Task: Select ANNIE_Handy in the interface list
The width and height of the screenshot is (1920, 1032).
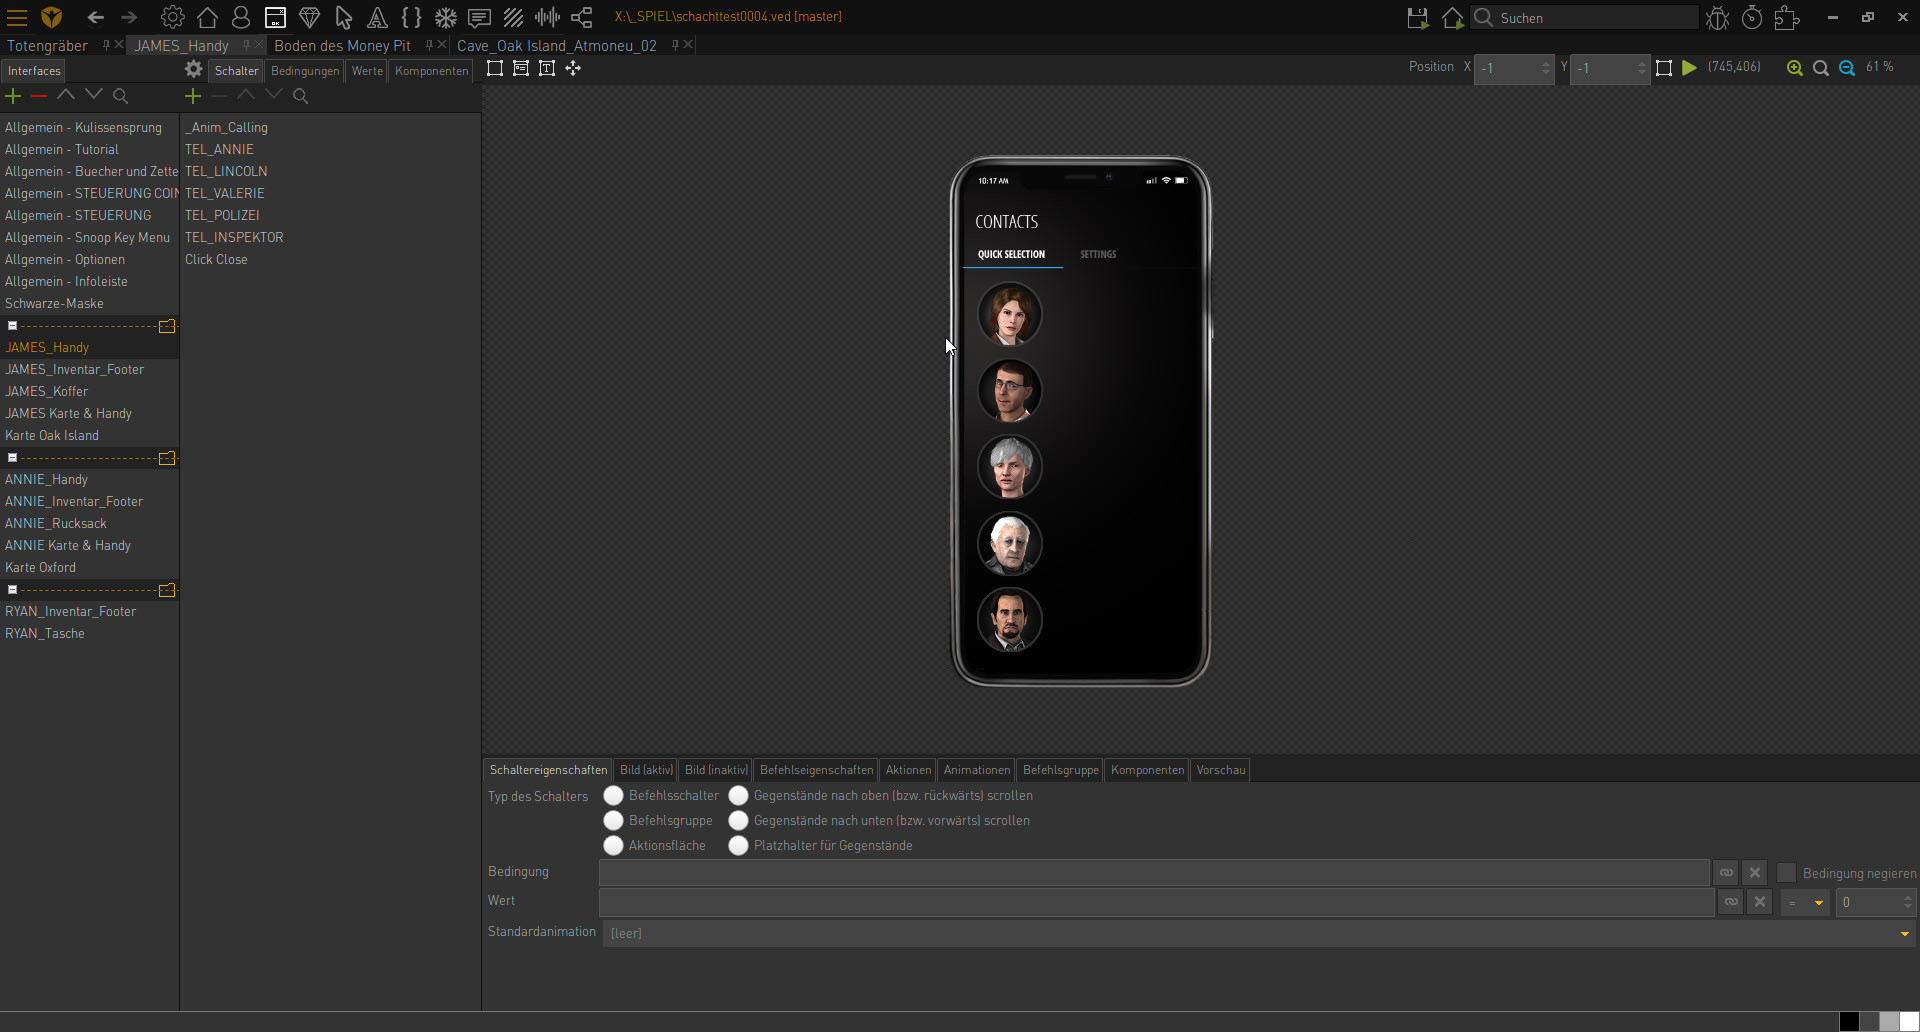Action: (46, 479)
